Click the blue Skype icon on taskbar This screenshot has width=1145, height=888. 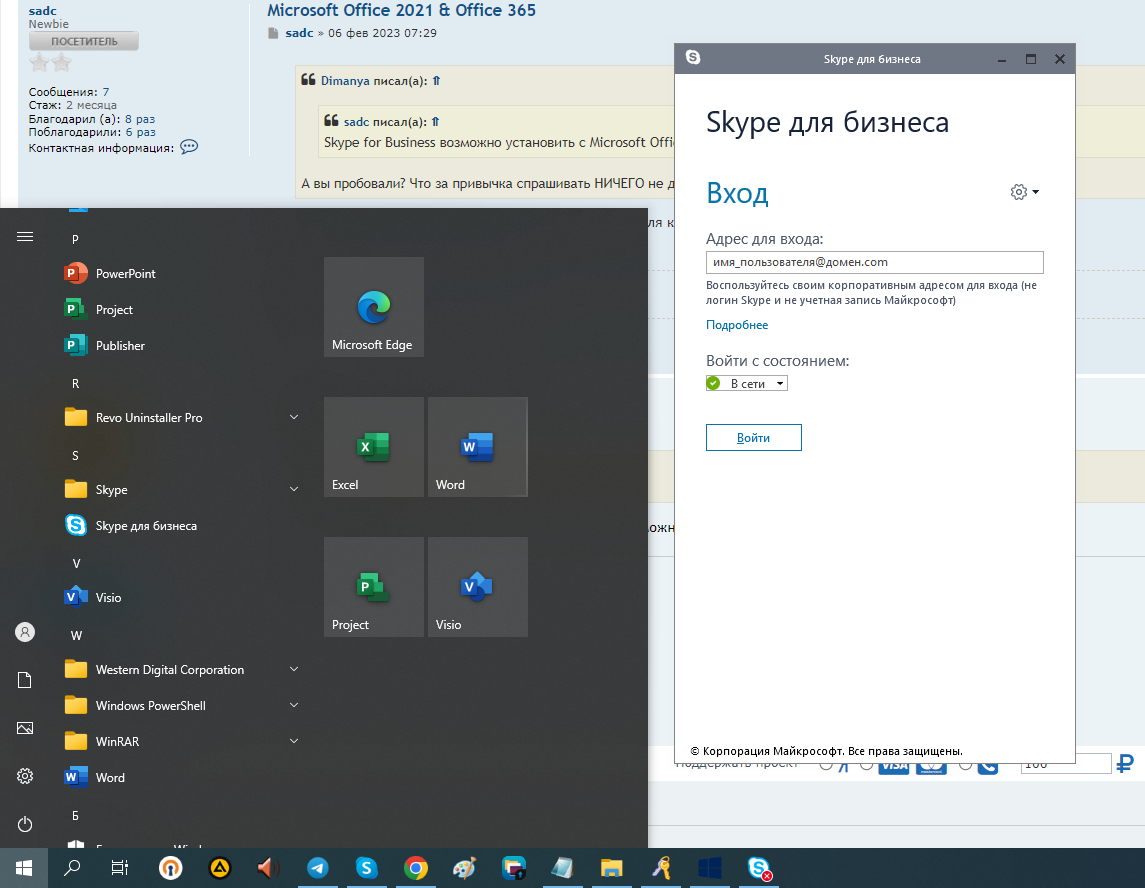(367, 868)
